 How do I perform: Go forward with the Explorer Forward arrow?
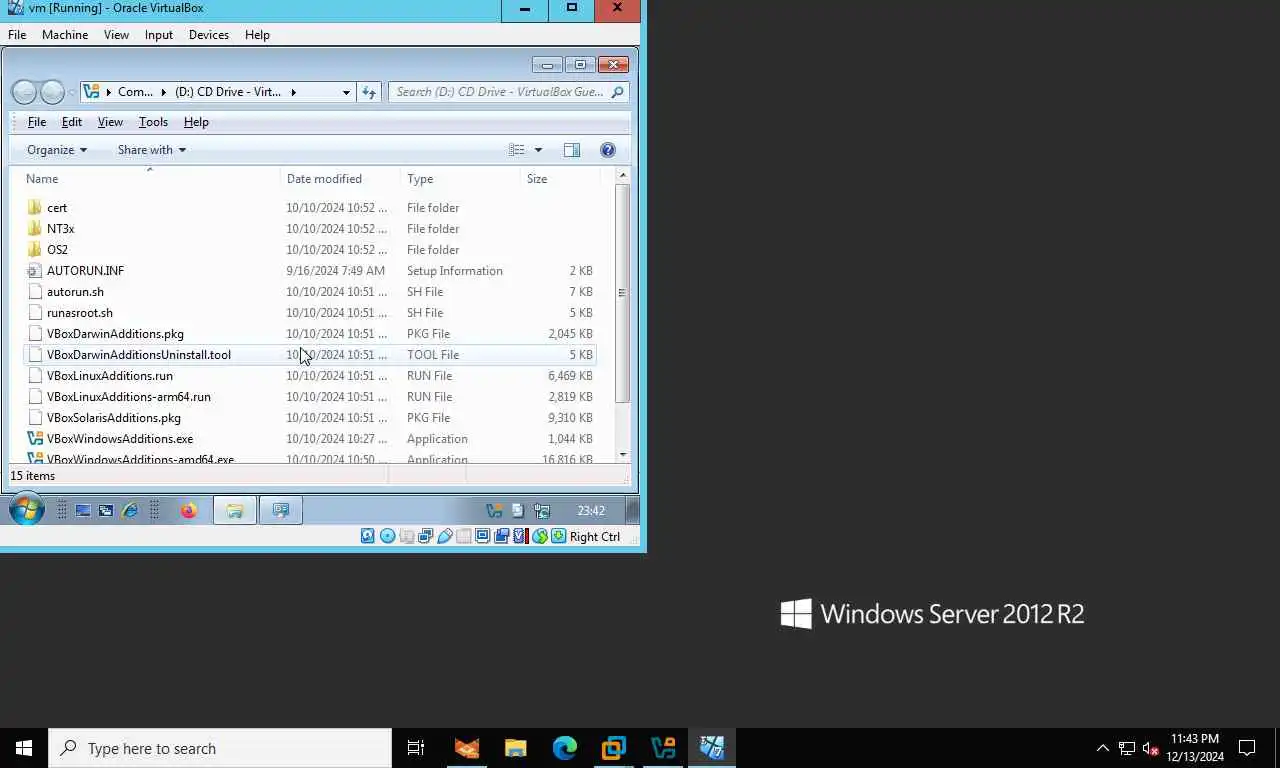[52, 92]
